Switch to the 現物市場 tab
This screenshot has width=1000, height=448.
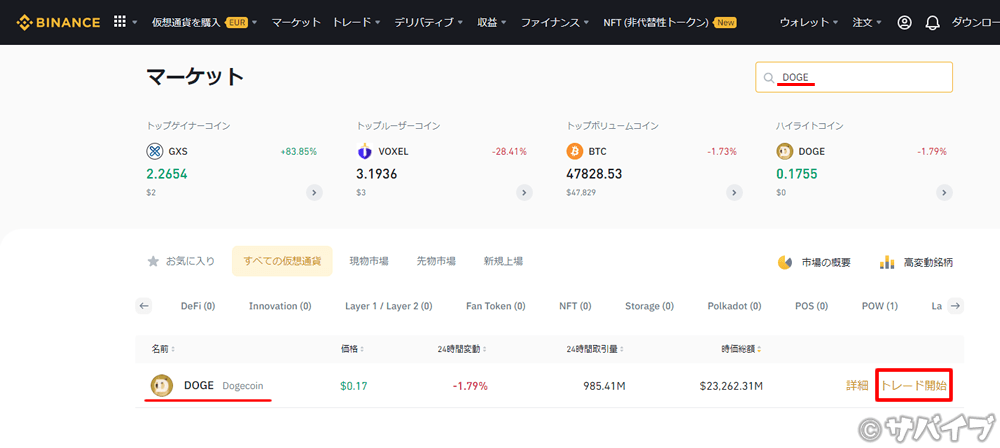(369, 261)
